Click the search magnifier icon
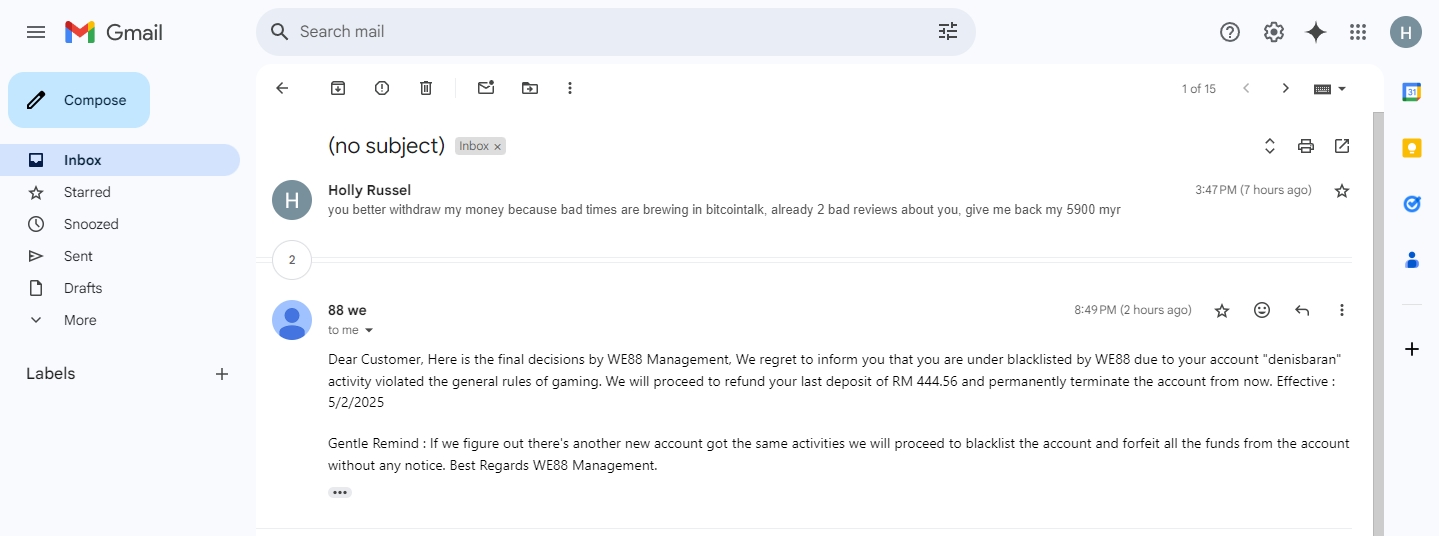Image resolution: width=1439 pixels, height=536 pixels. tap(280, 32)
